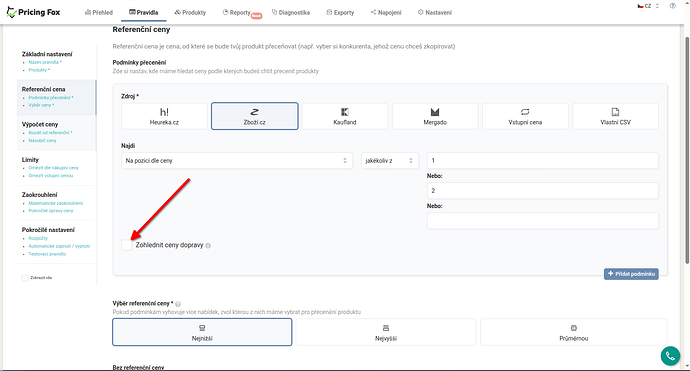The image size is (690, 371).
Task: Open the Napojení tab
Action: [x=386, y=12]
